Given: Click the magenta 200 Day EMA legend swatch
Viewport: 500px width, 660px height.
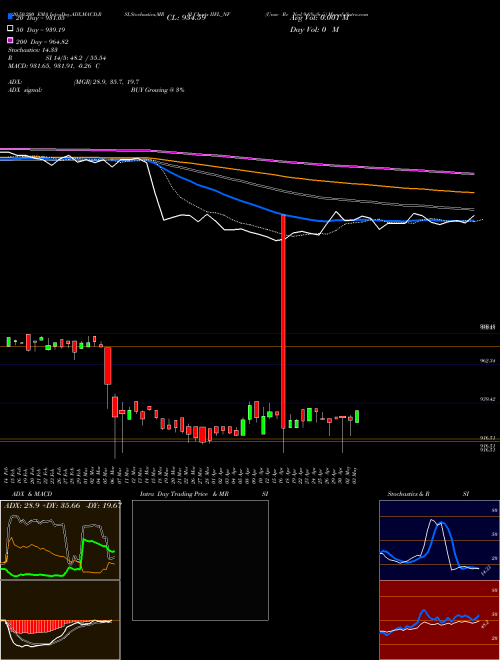Looking at the screenshot, I should pos(11,41).
